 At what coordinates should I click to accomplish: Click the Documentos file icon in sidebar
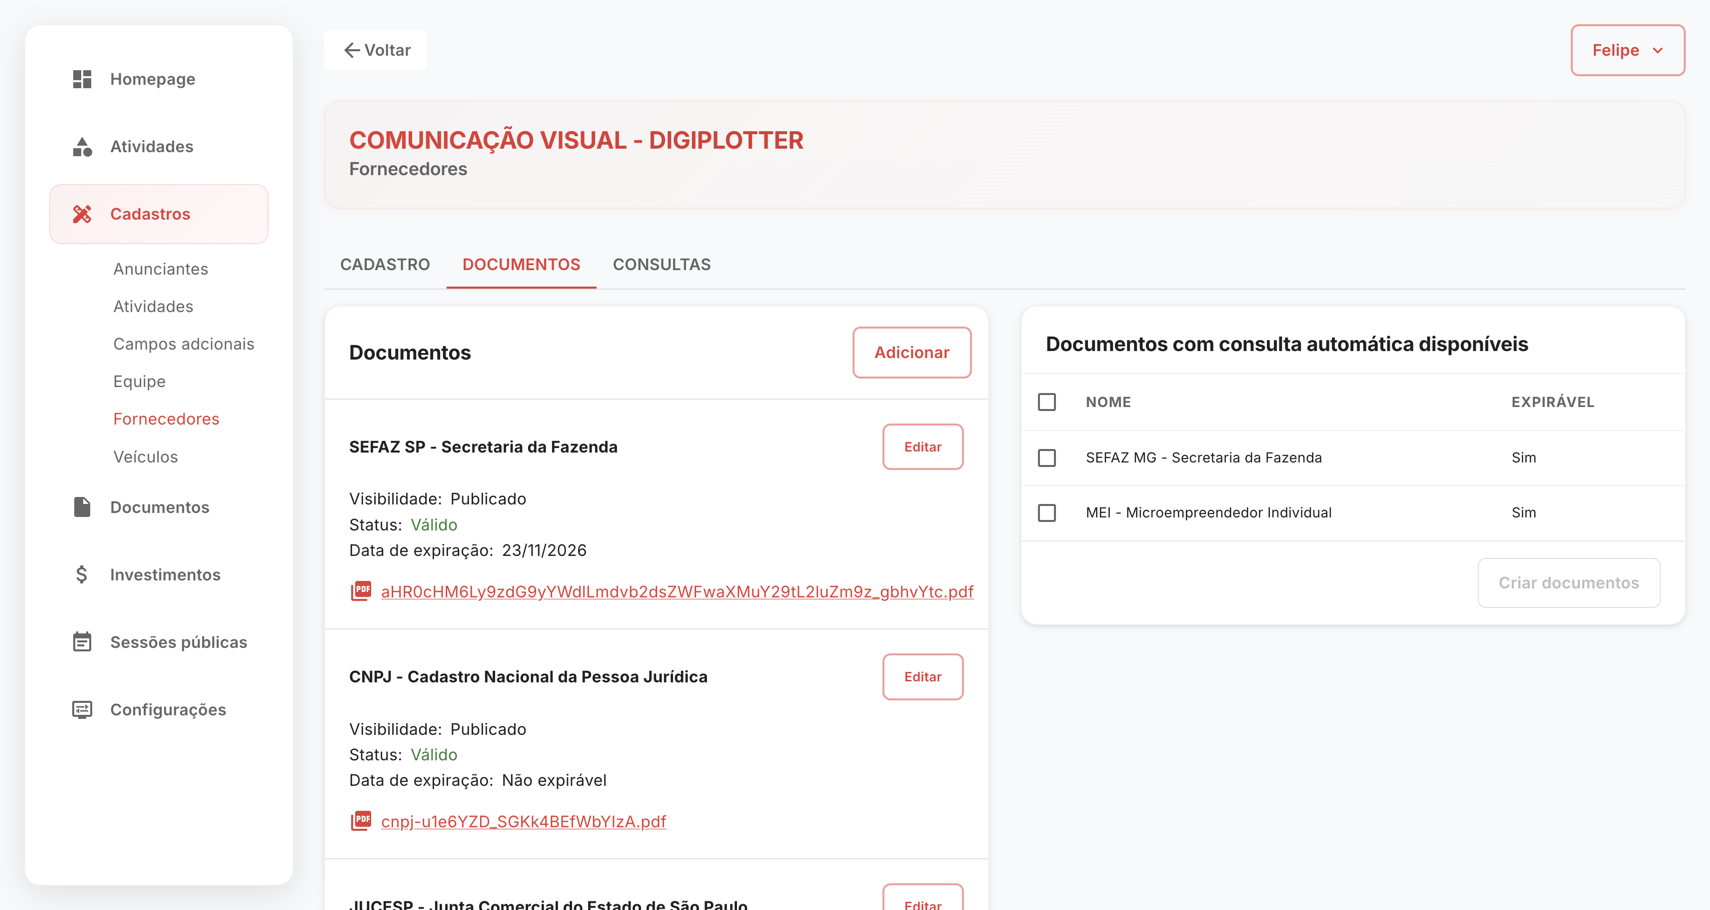click(82, 507)
